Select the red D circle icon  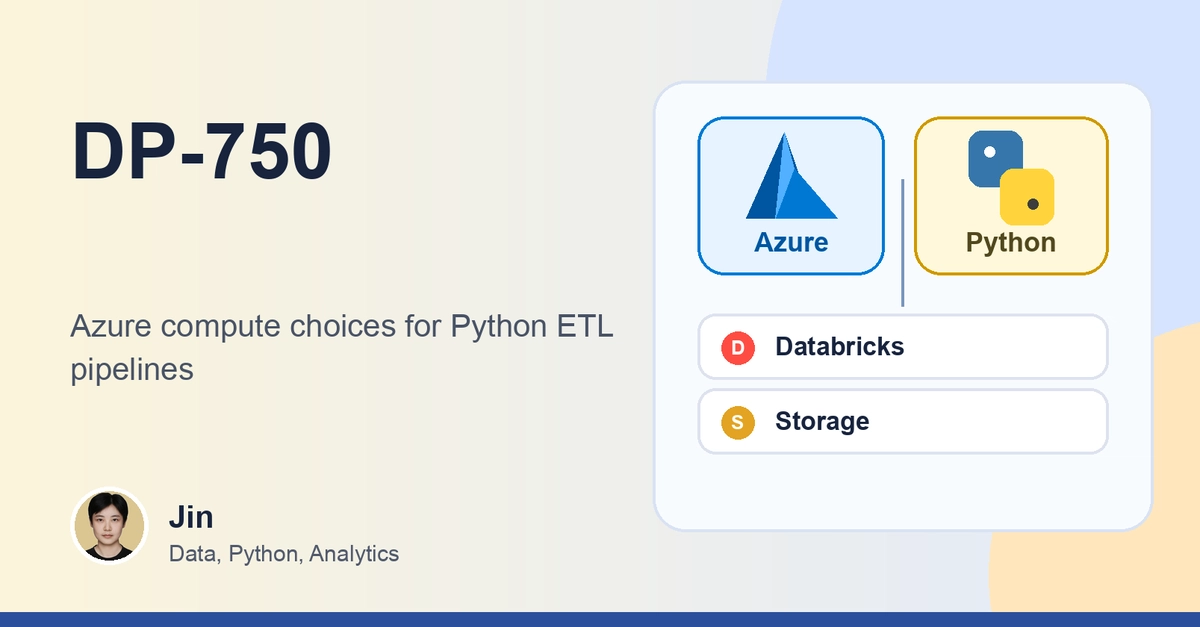737,347
